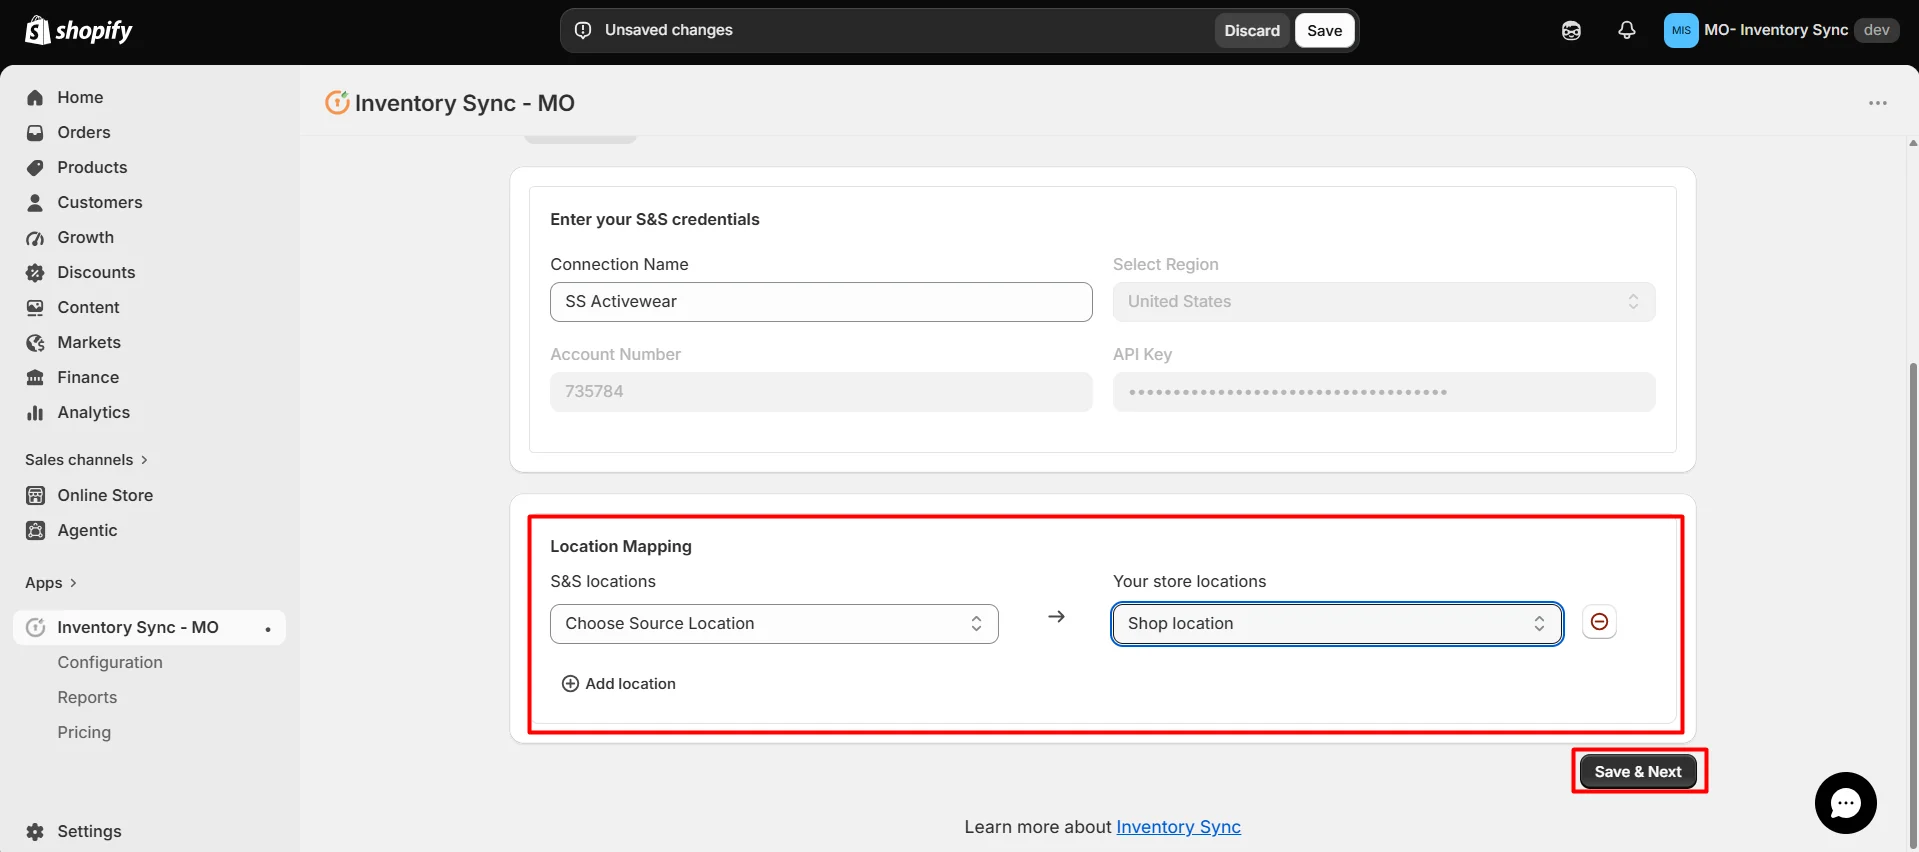Click the Customers person icon
The height and width of the screenshot is (852, 1919).
tap(35, 202)
